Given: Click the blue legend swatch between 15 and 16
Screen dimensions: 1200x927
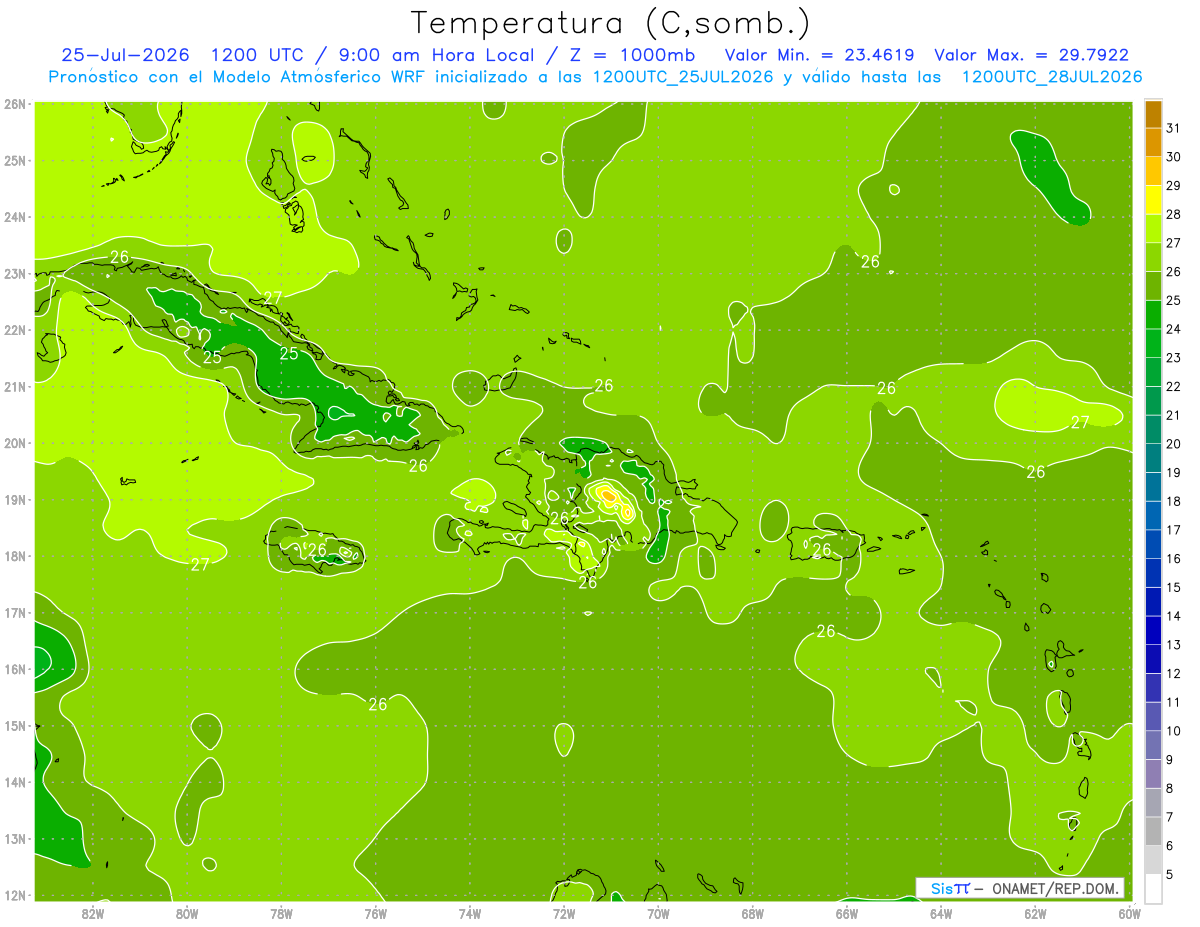Looking at the screenshot, I should [1153, 573].
